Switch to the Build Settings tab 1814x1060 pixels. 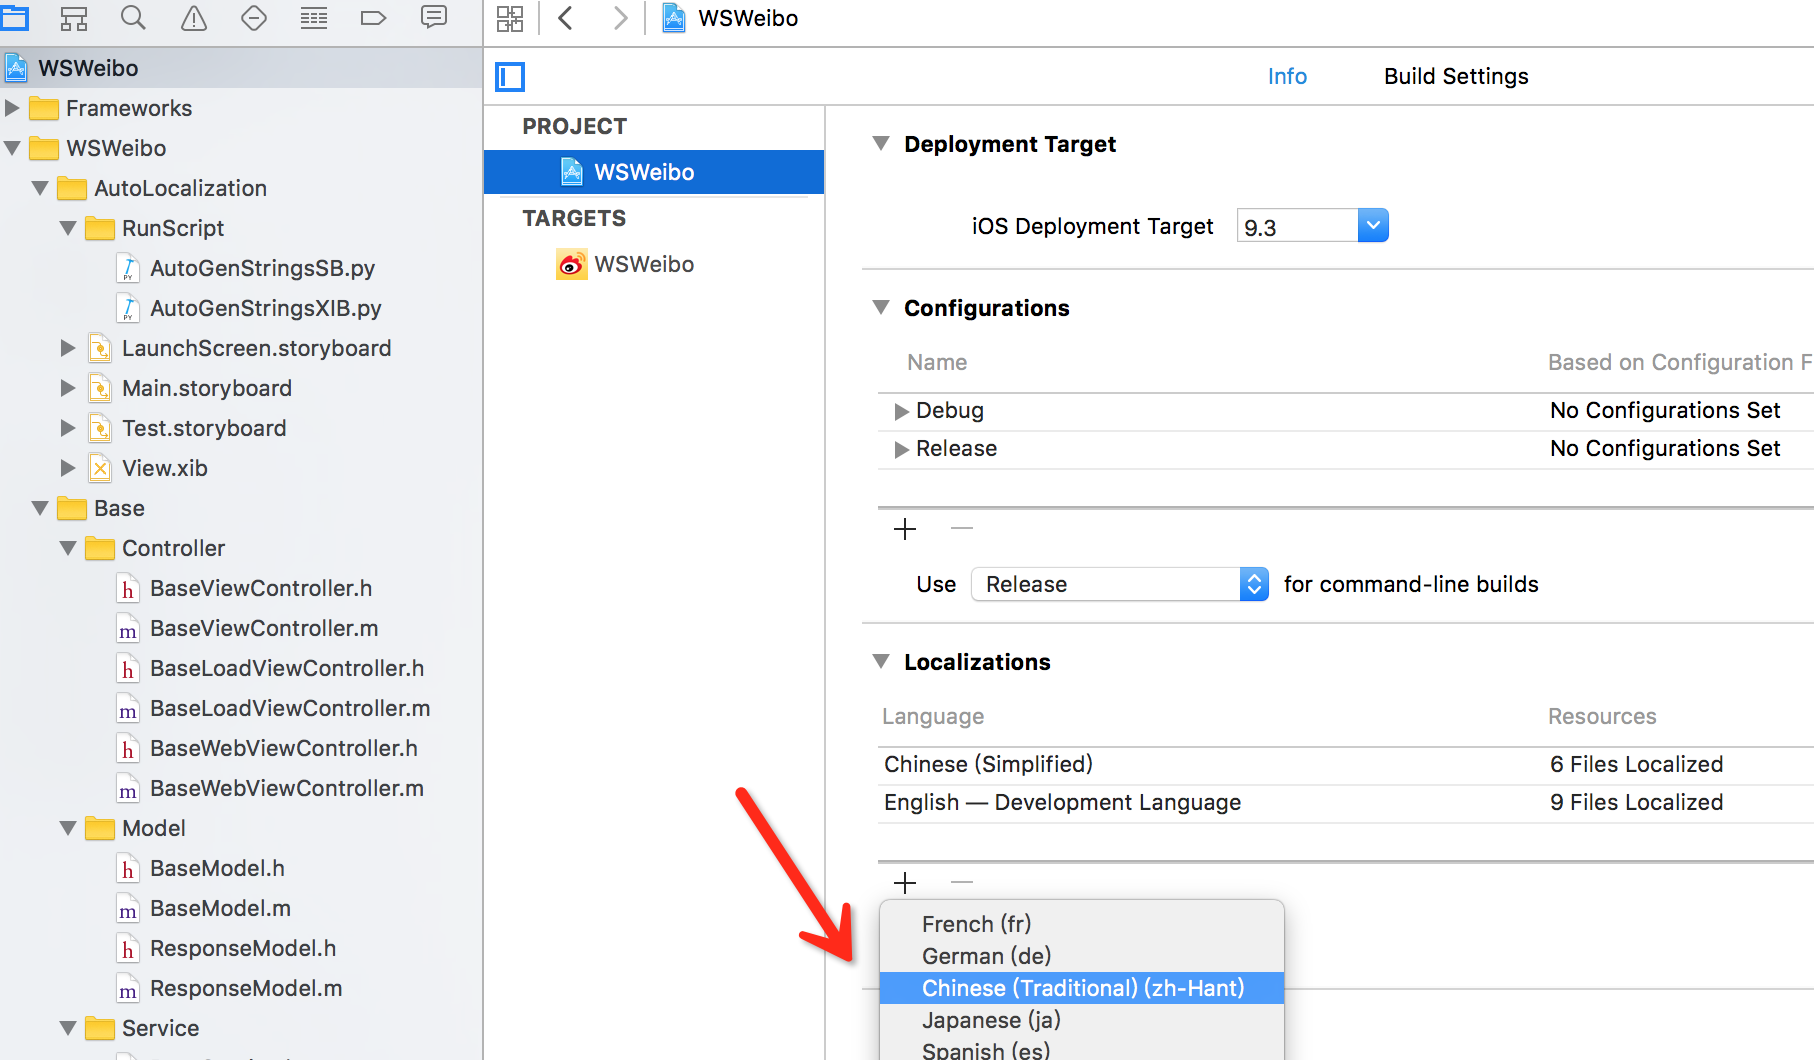pos(1456,76)
